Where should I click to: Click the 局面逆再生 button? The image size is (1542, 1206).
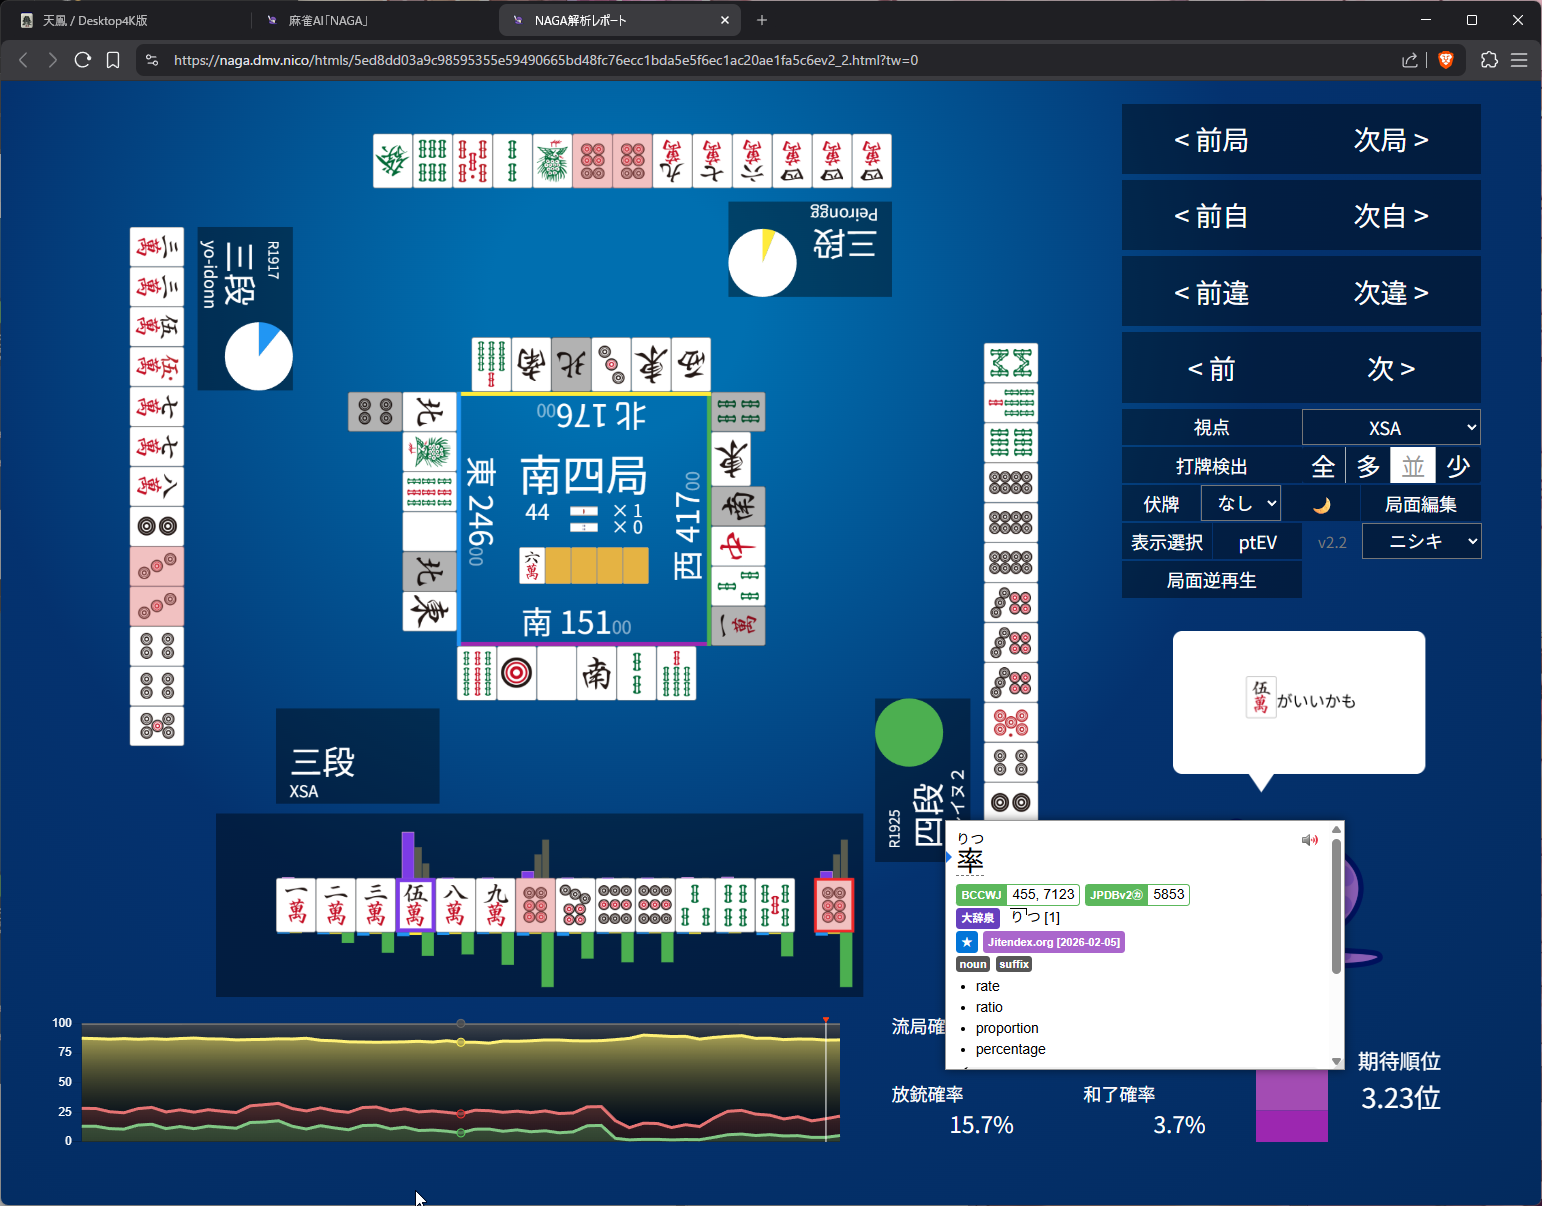point(1211,581)
